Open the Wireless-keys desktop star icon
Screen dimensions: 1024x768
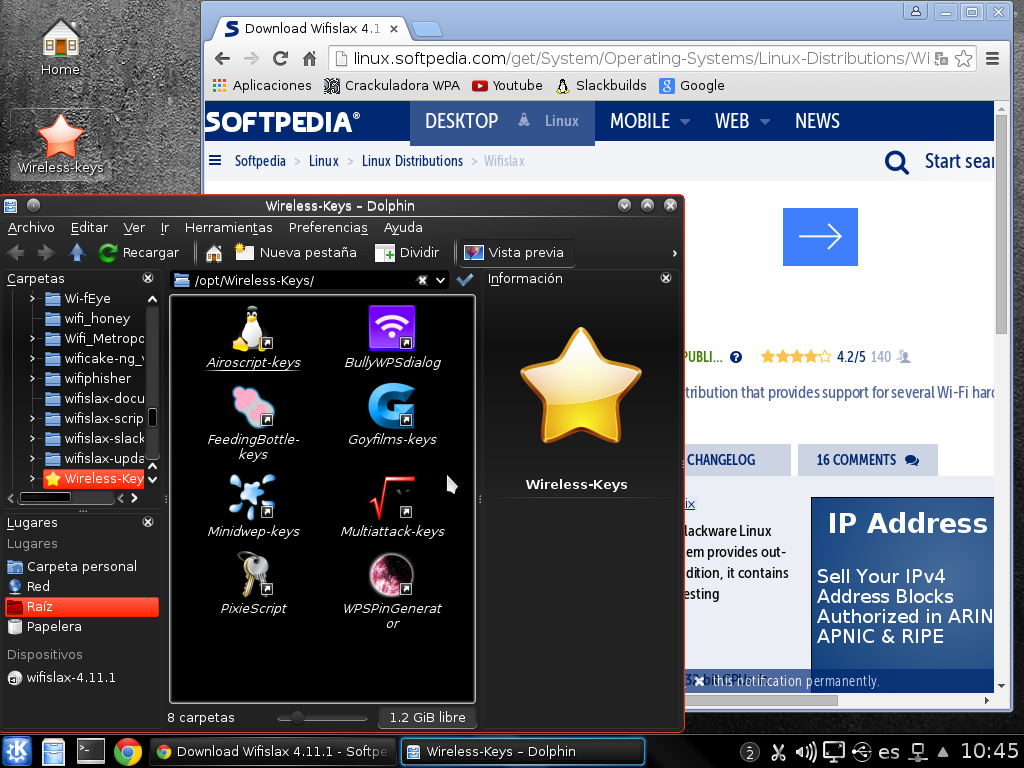[x=61, y=144]
